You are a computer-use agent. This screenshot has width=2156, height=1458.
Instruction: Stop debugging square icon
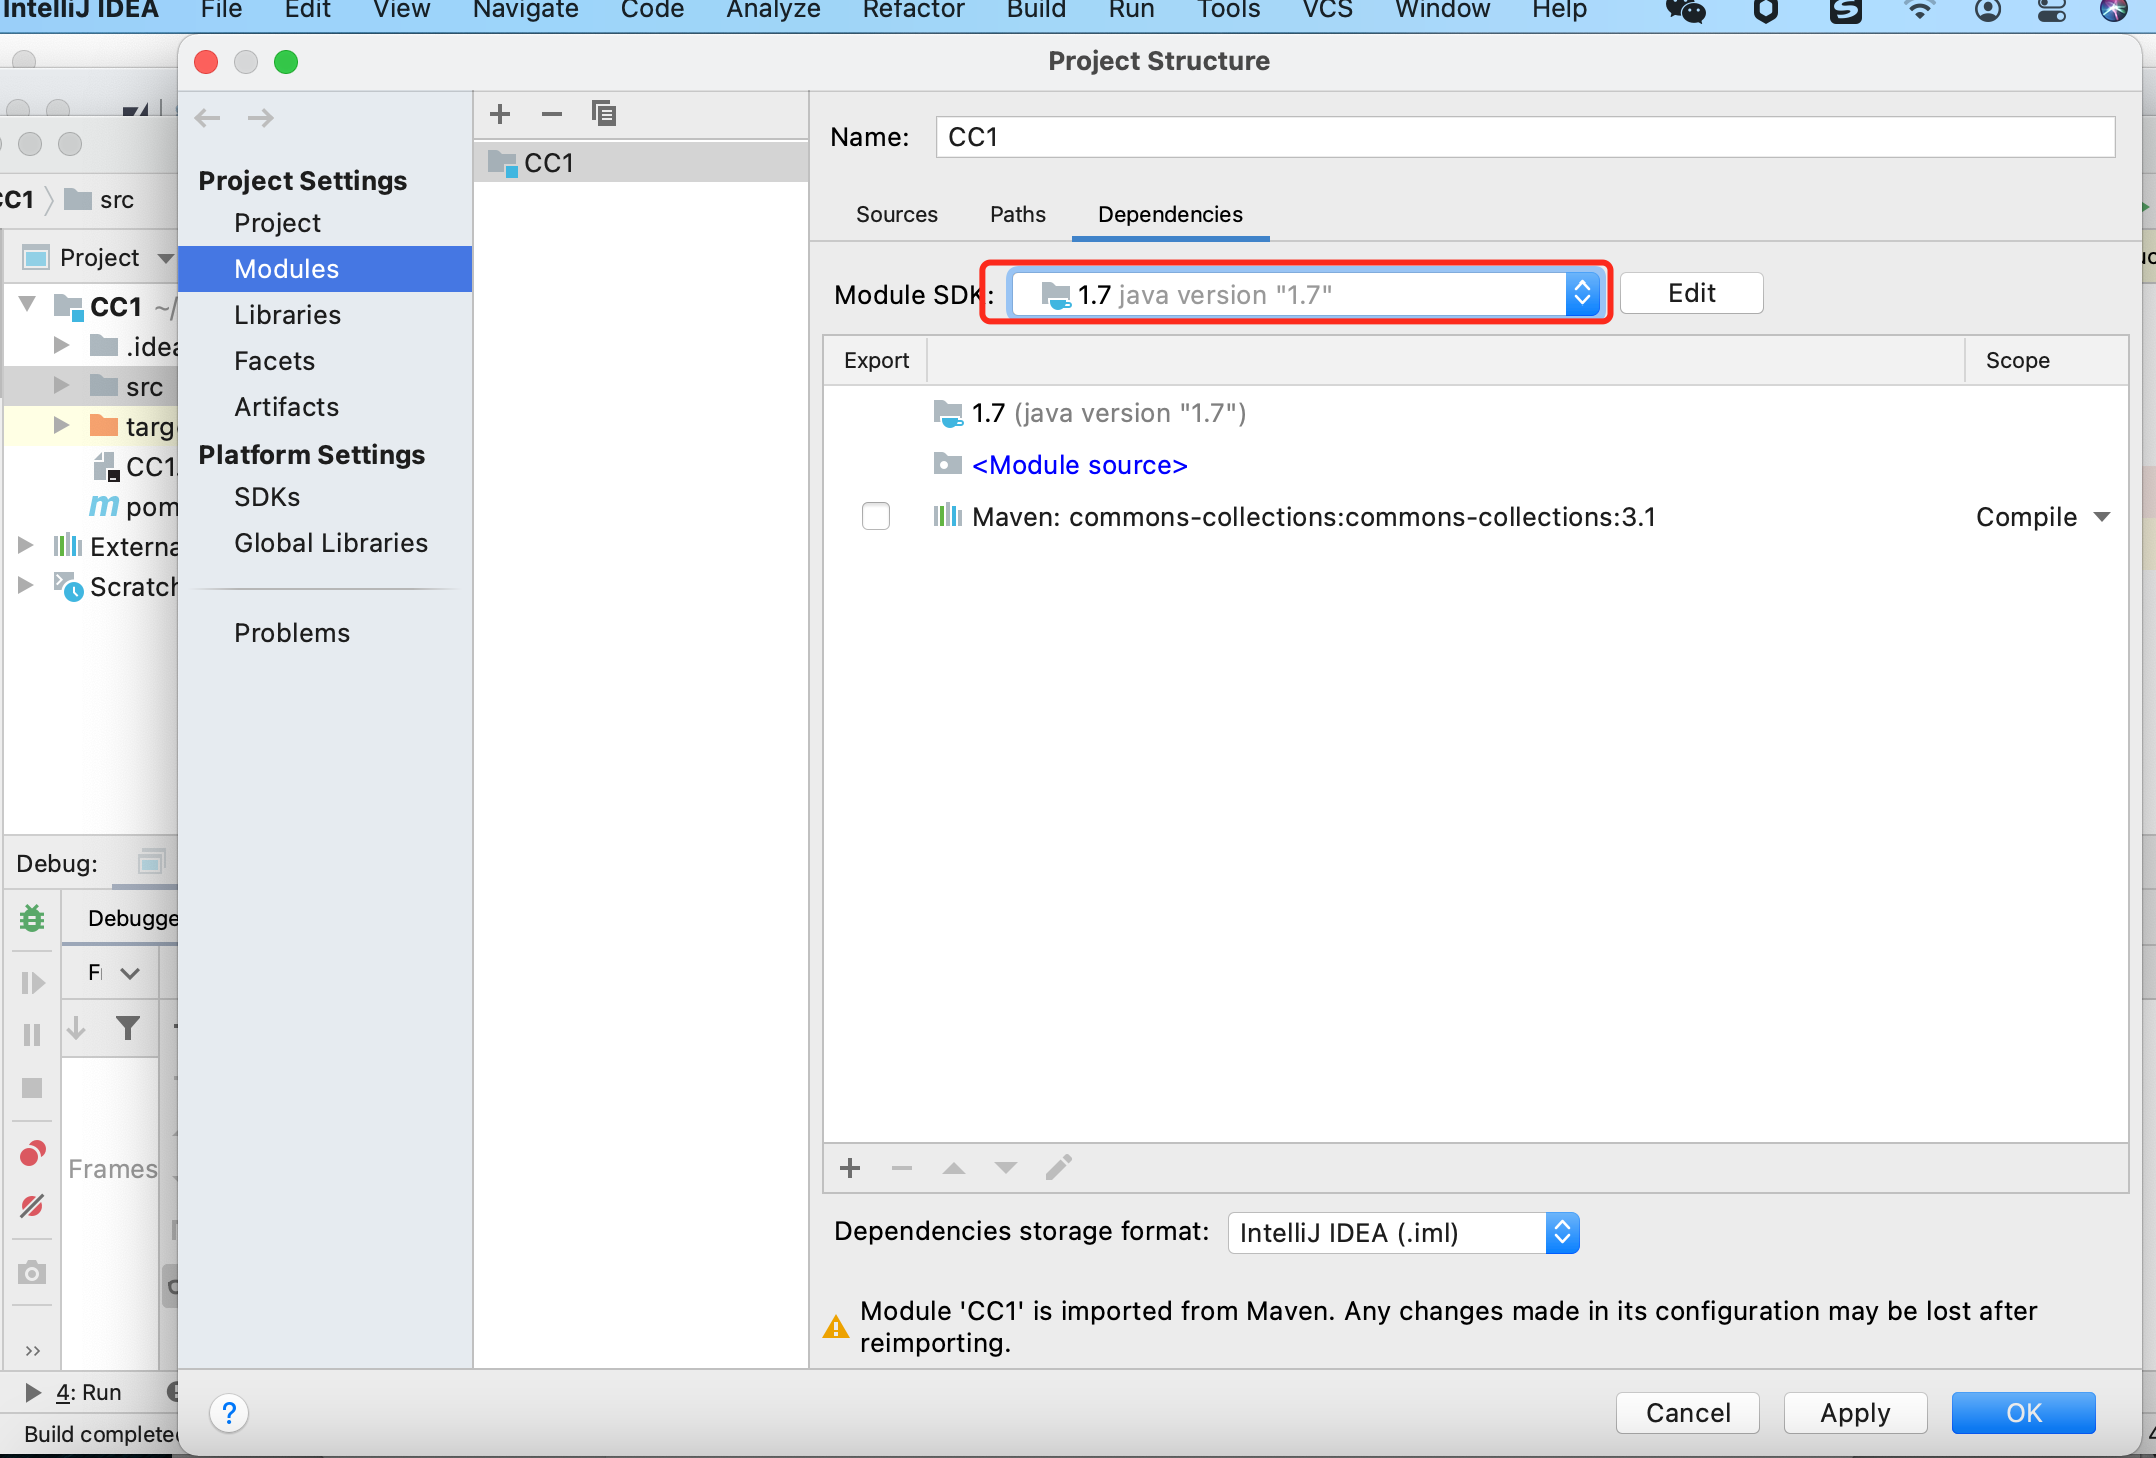tap(32, 1088)
